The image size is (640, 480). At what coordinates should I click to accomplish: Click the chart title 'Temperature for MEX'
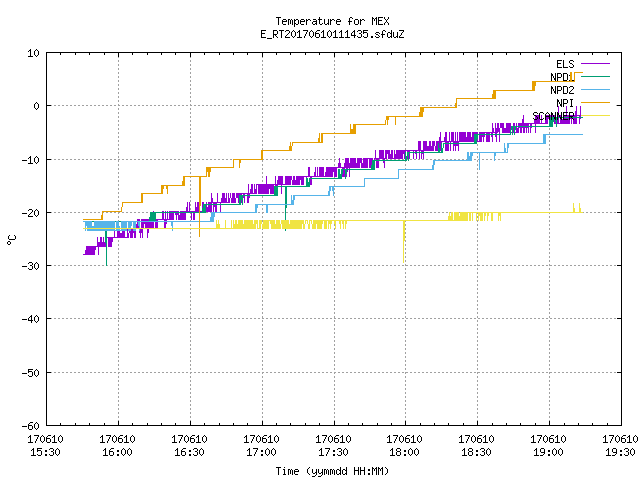point(332,21)
